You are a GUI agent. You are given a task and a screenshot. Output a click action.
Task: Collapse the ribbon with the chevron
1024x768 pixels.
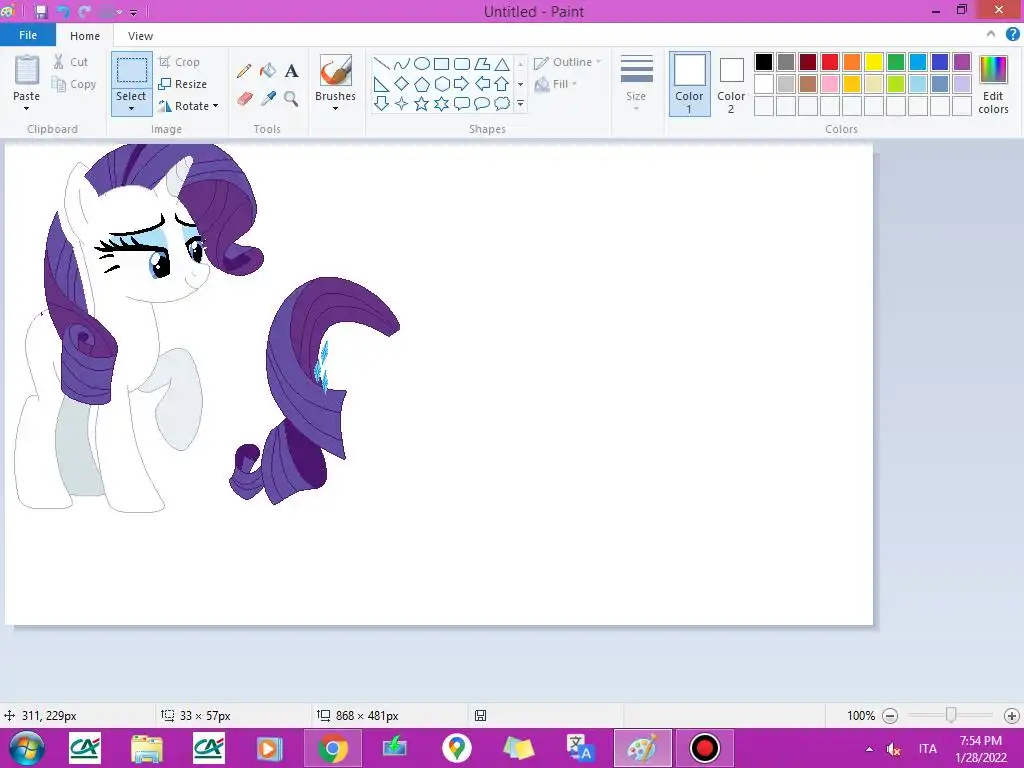[991, 35]
